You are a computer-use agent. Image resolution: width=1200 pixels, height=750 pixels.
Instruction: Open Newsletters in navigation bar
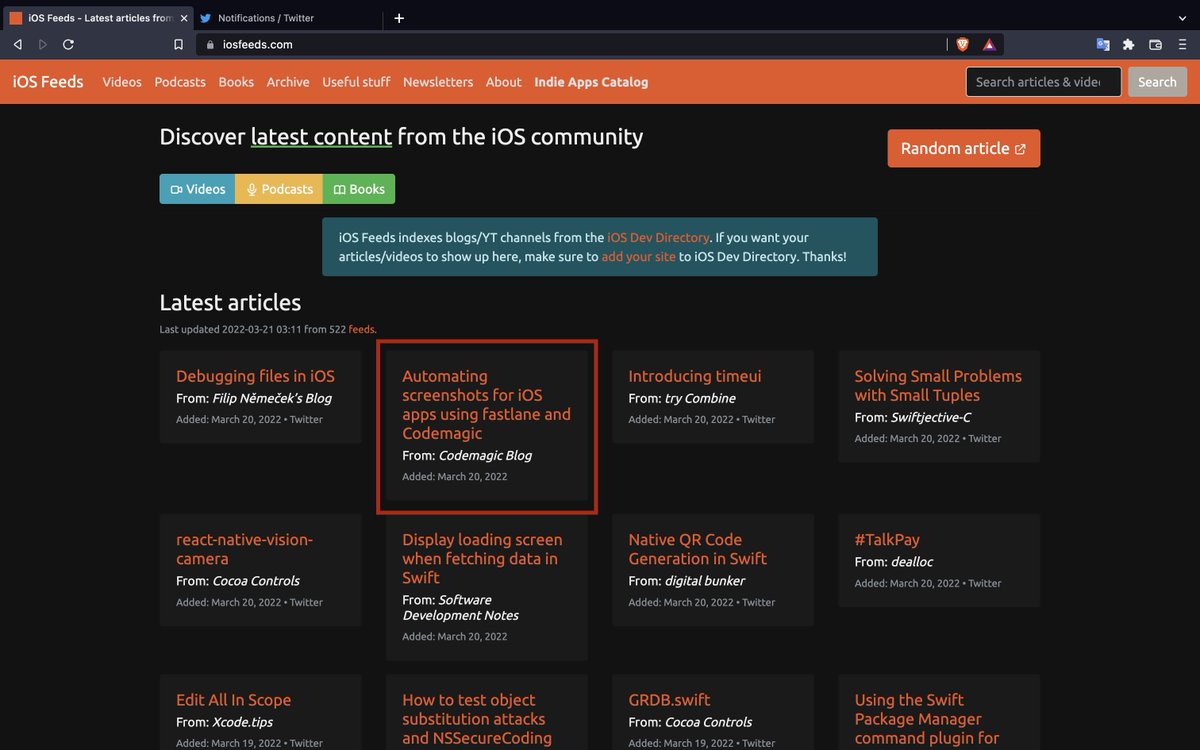[438, 82]
